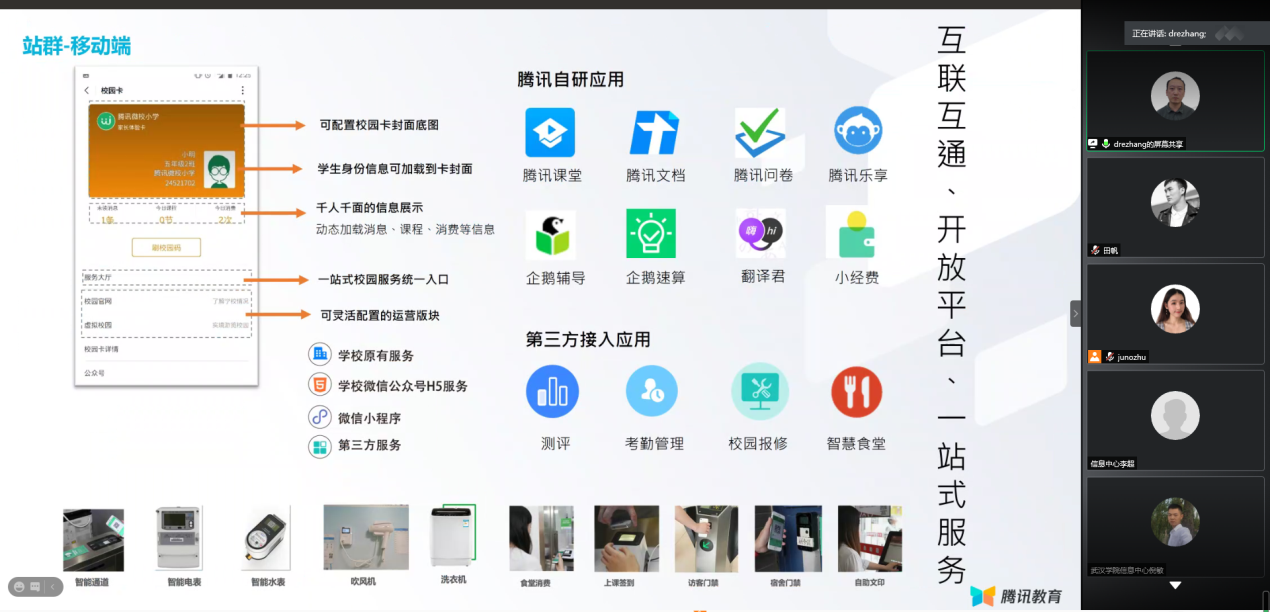This screenshot has width=1270, height=612.
Task: Open the 小经费 wallet icon
Action: tap(857, 234)
